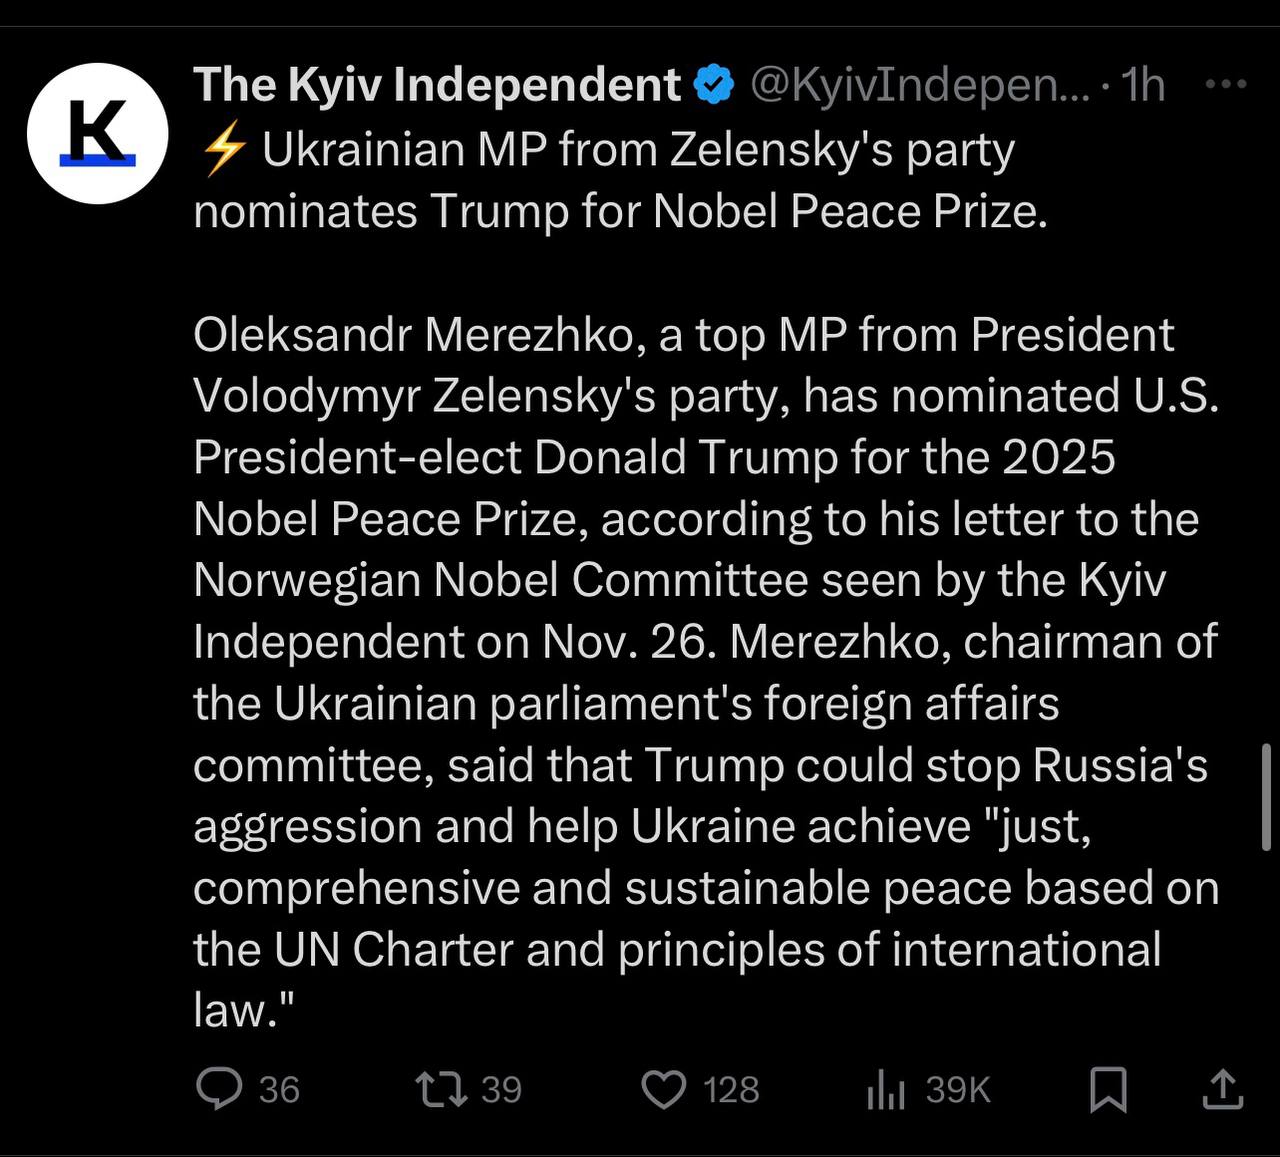Click the @KyivIndepen... handle
Screen dimensions: 1280x1157
[x=920, y=85]
